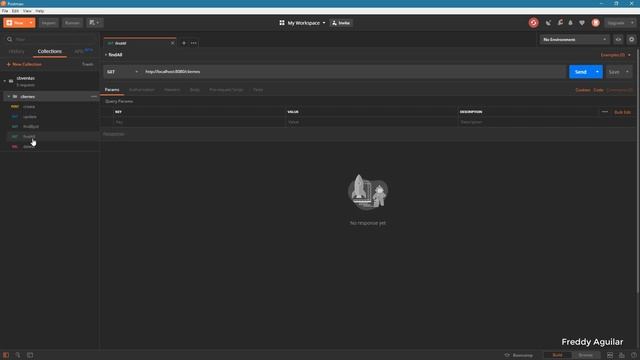
Task: Expand the findAll request name arrow
Action: [106, 55]
